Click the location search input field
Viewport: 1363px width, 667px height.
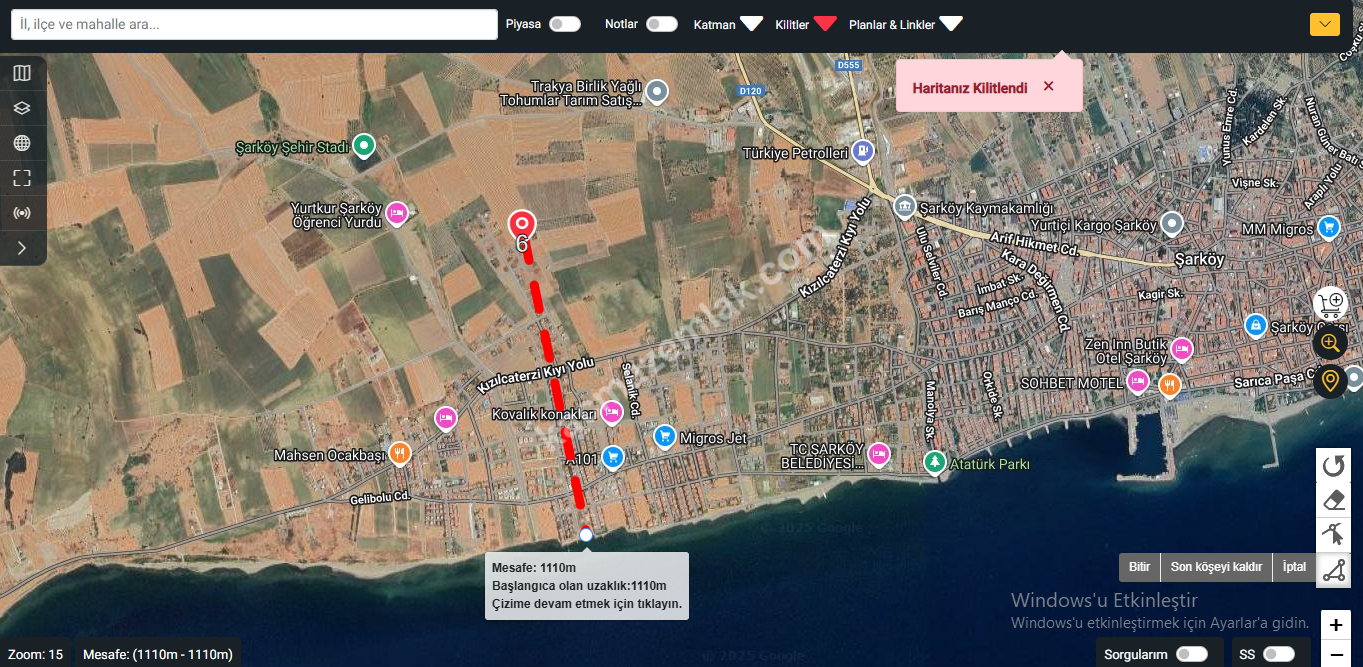click(254, 25)
